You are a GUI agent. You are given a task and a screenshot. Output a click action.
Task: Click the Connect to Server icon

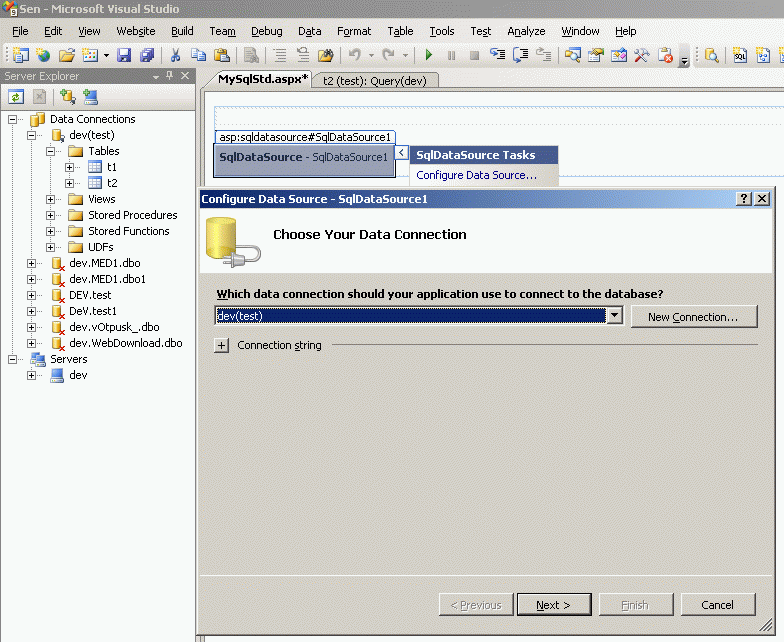90,97
